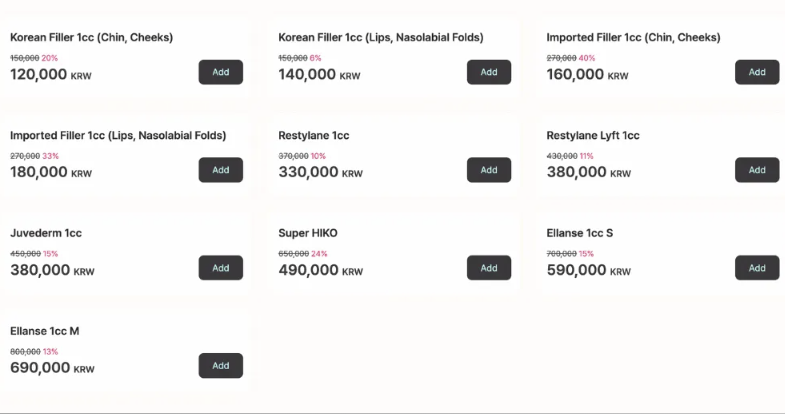Screen dimensions: 785x414
Task: Select the 490,000 KRW price text
Action: click(319, 270)
